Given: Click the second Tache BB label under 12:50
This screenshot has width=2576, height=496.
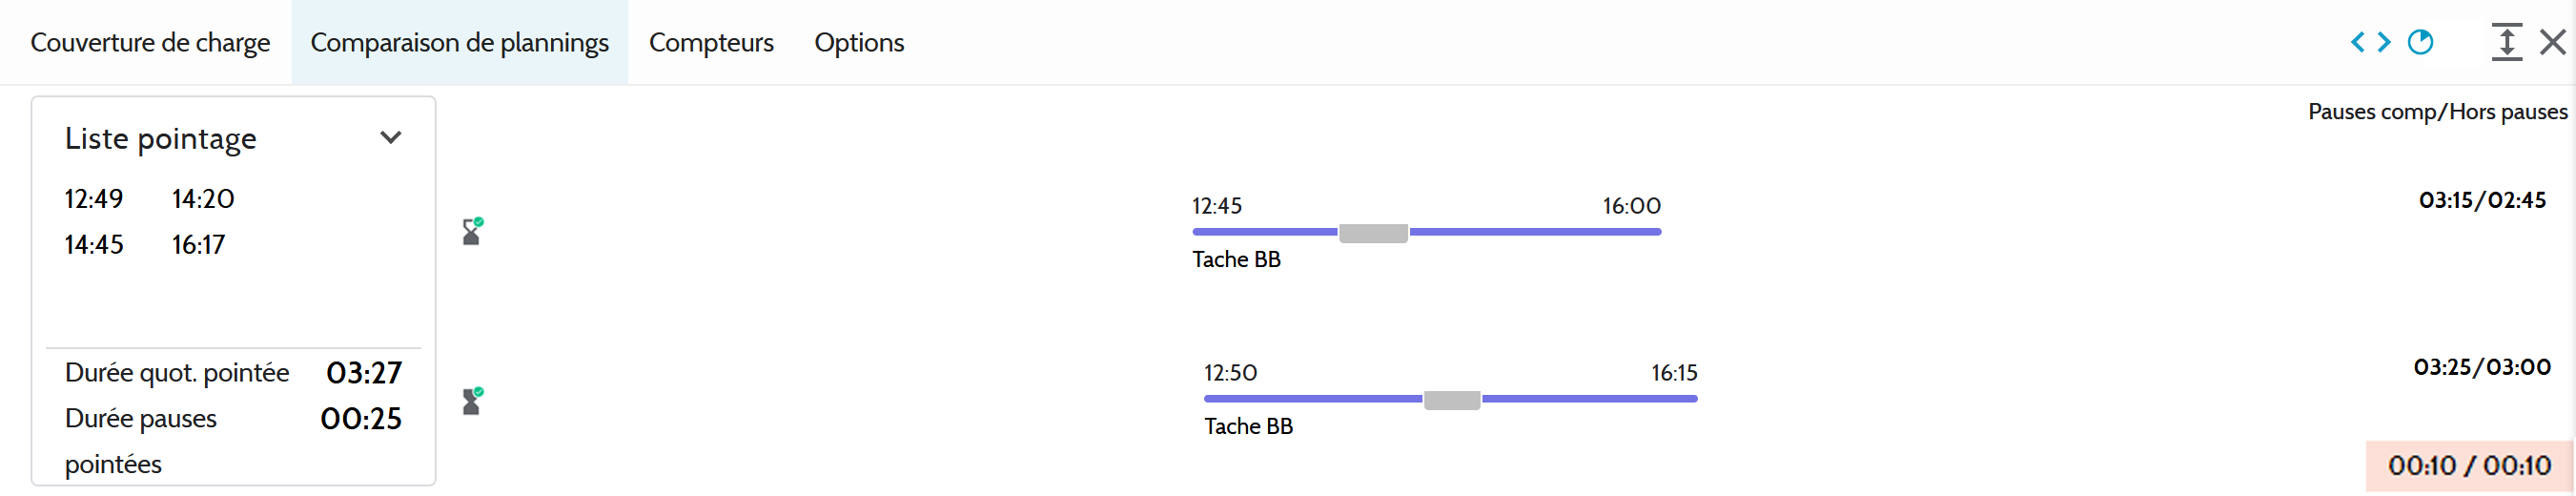Looking at the screenshot, I should point(1248,427).
